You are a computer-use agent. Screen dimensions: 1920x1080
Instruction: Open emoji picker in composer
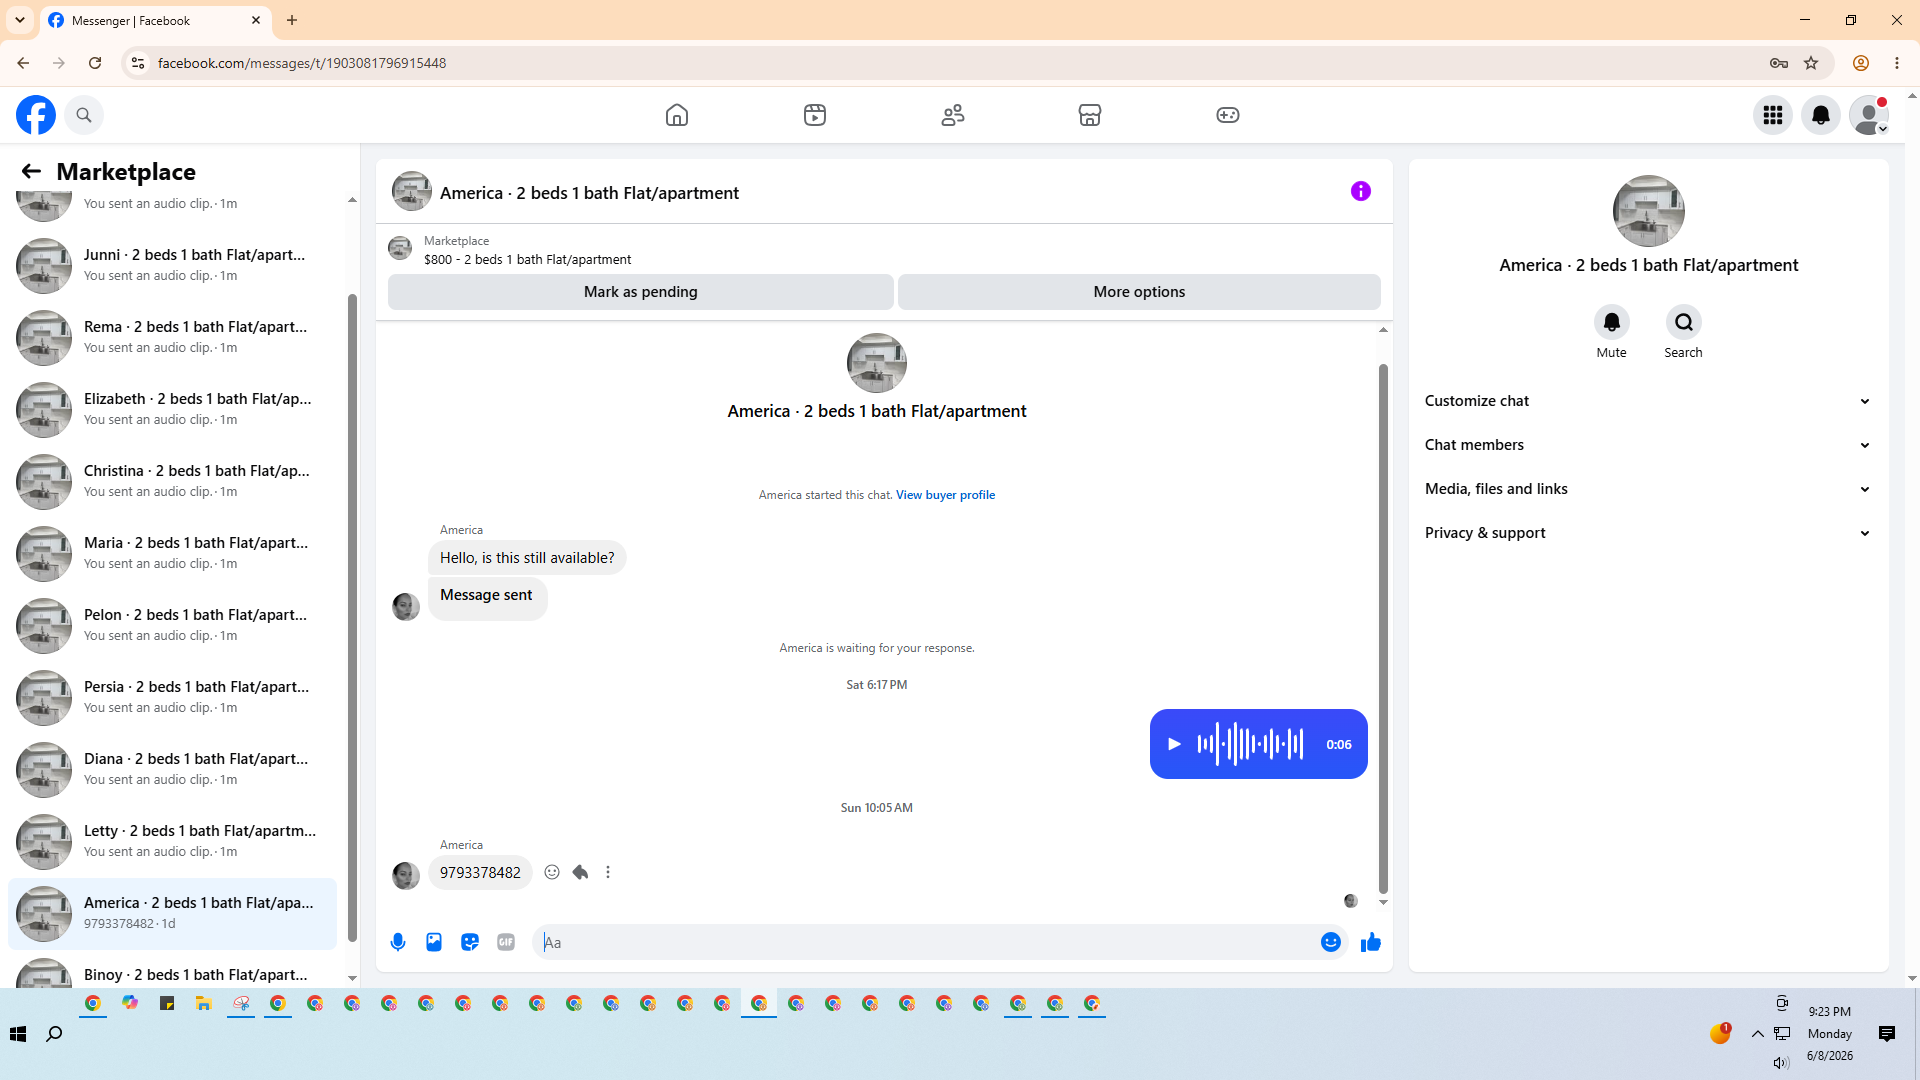(x=1331, y=942)
